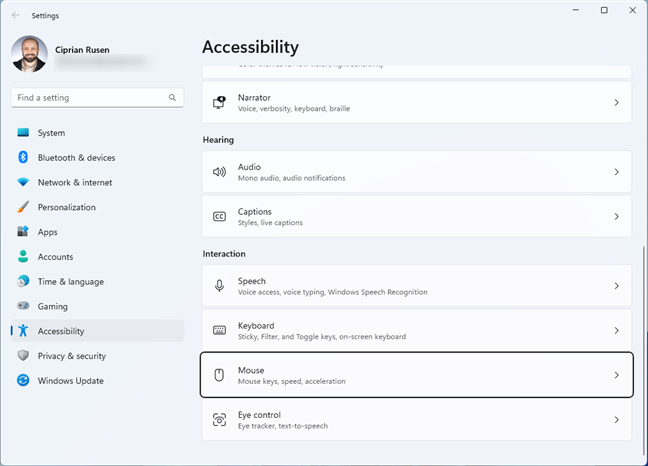Click the Interaction section heading
648x466 pixels.
click(x=224, y=254)
